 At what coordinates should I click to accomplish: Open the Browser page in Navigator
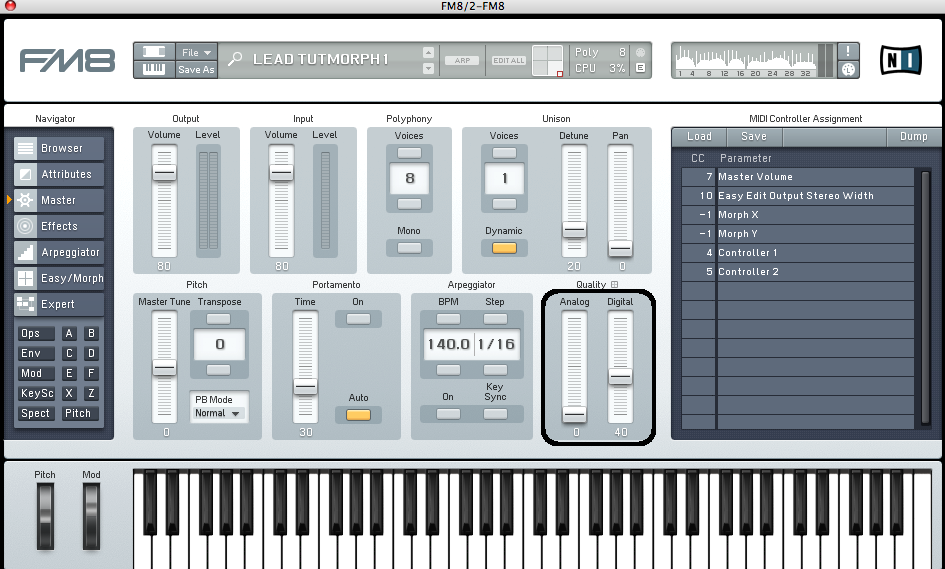click(x=59, y=148)
